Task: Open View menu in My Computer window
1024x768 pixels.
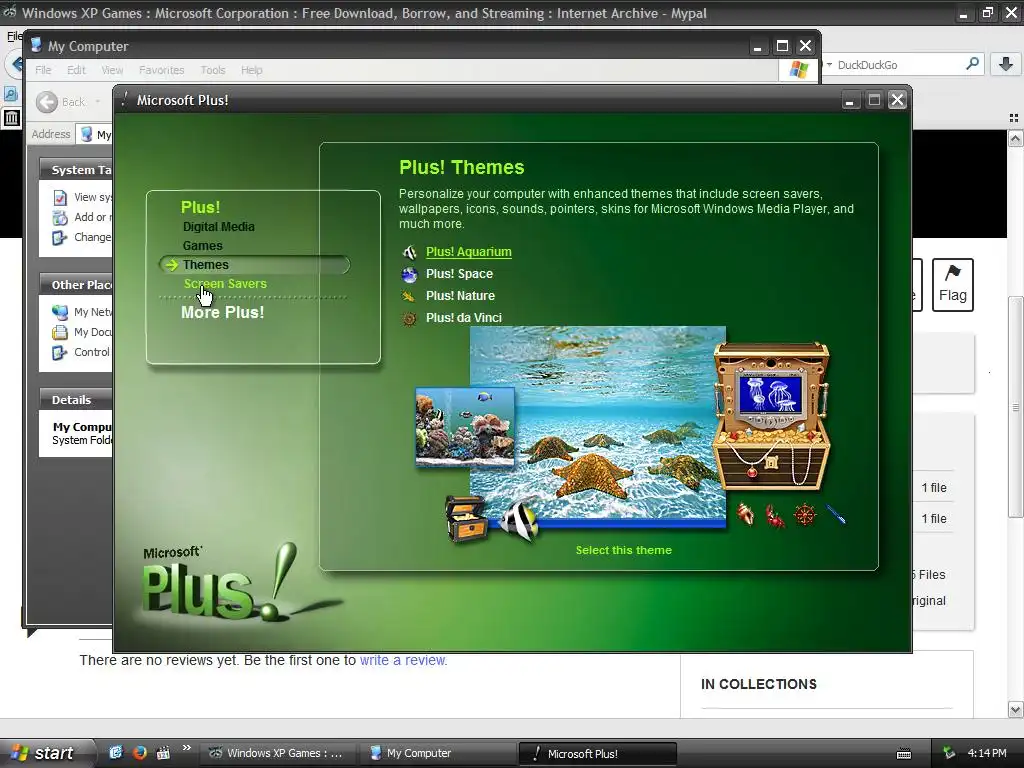Action: coord(112,70)
